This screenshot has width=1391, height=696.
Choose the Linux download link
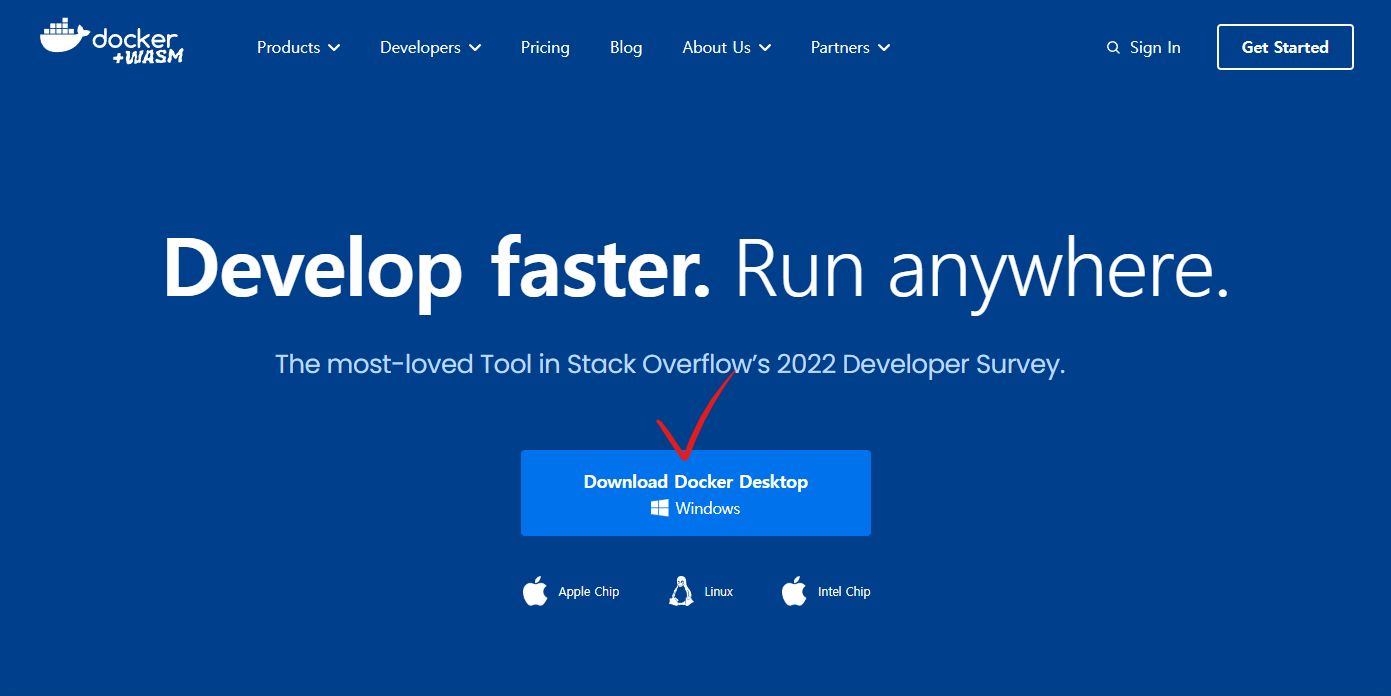point(701,591)
